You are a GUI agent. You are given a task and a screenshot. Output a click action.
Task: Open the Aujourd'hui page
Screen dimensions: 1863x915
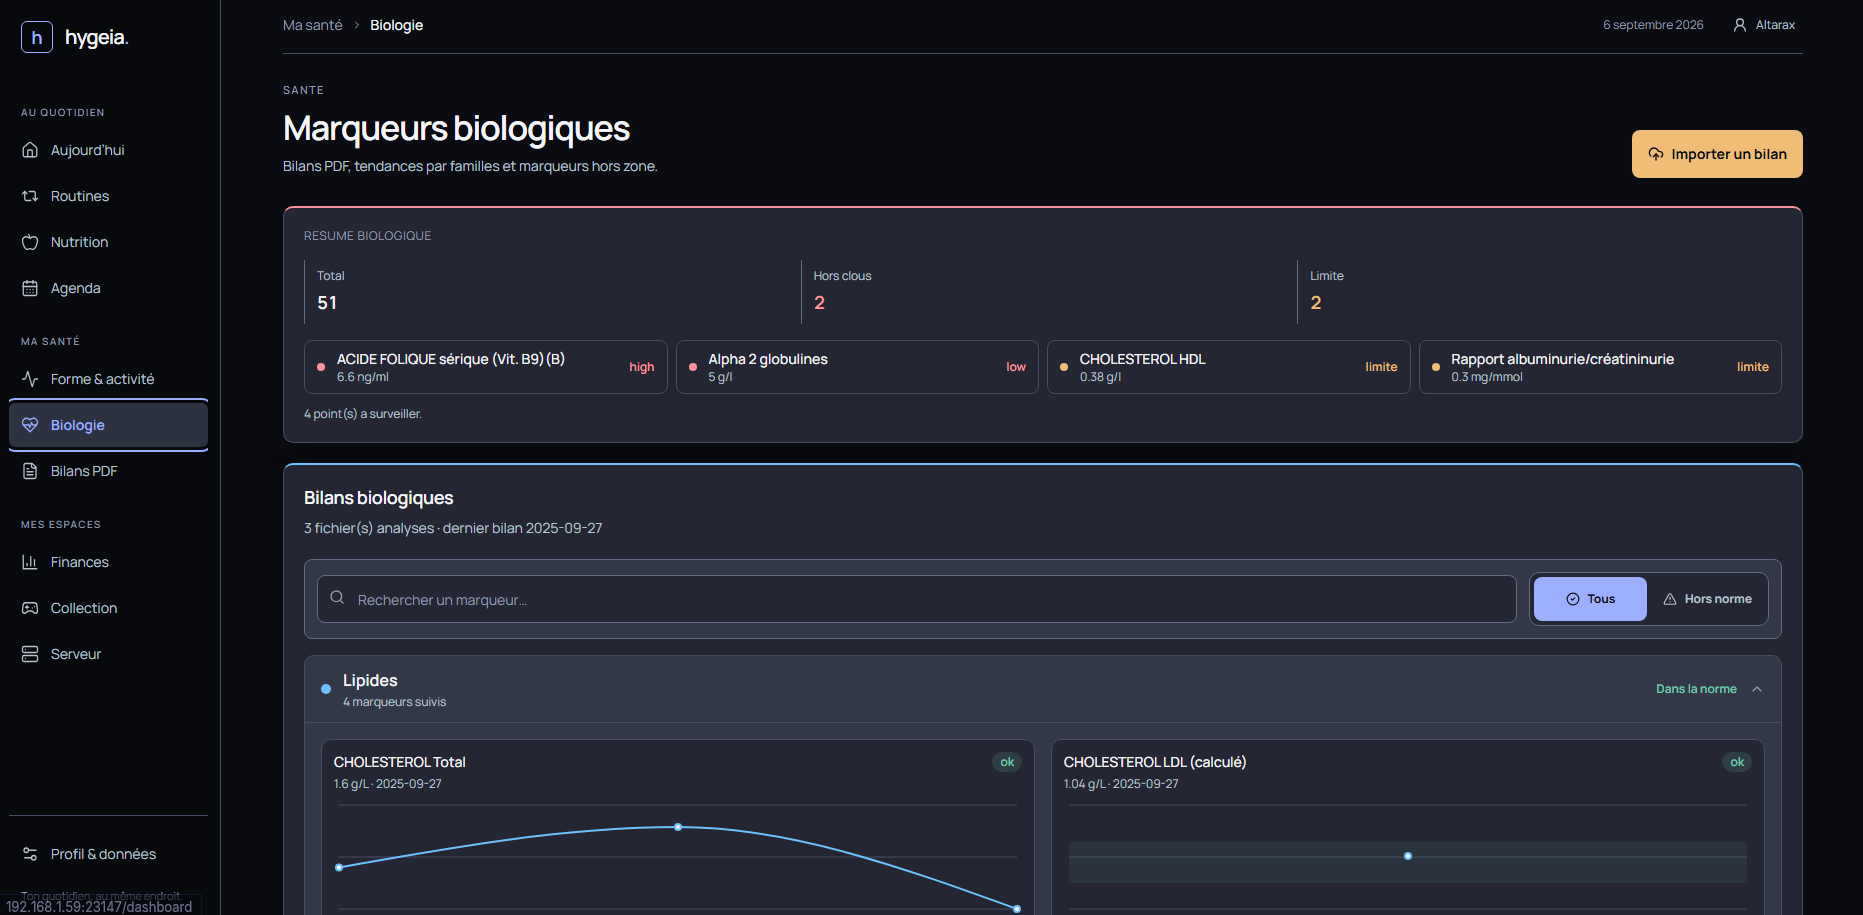click(x=108, y=150)
